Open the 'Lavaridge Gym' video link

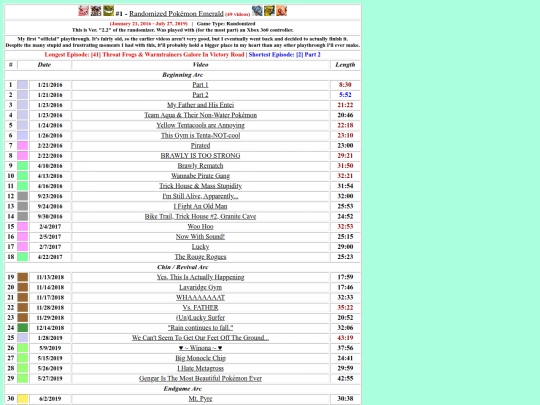200,287
